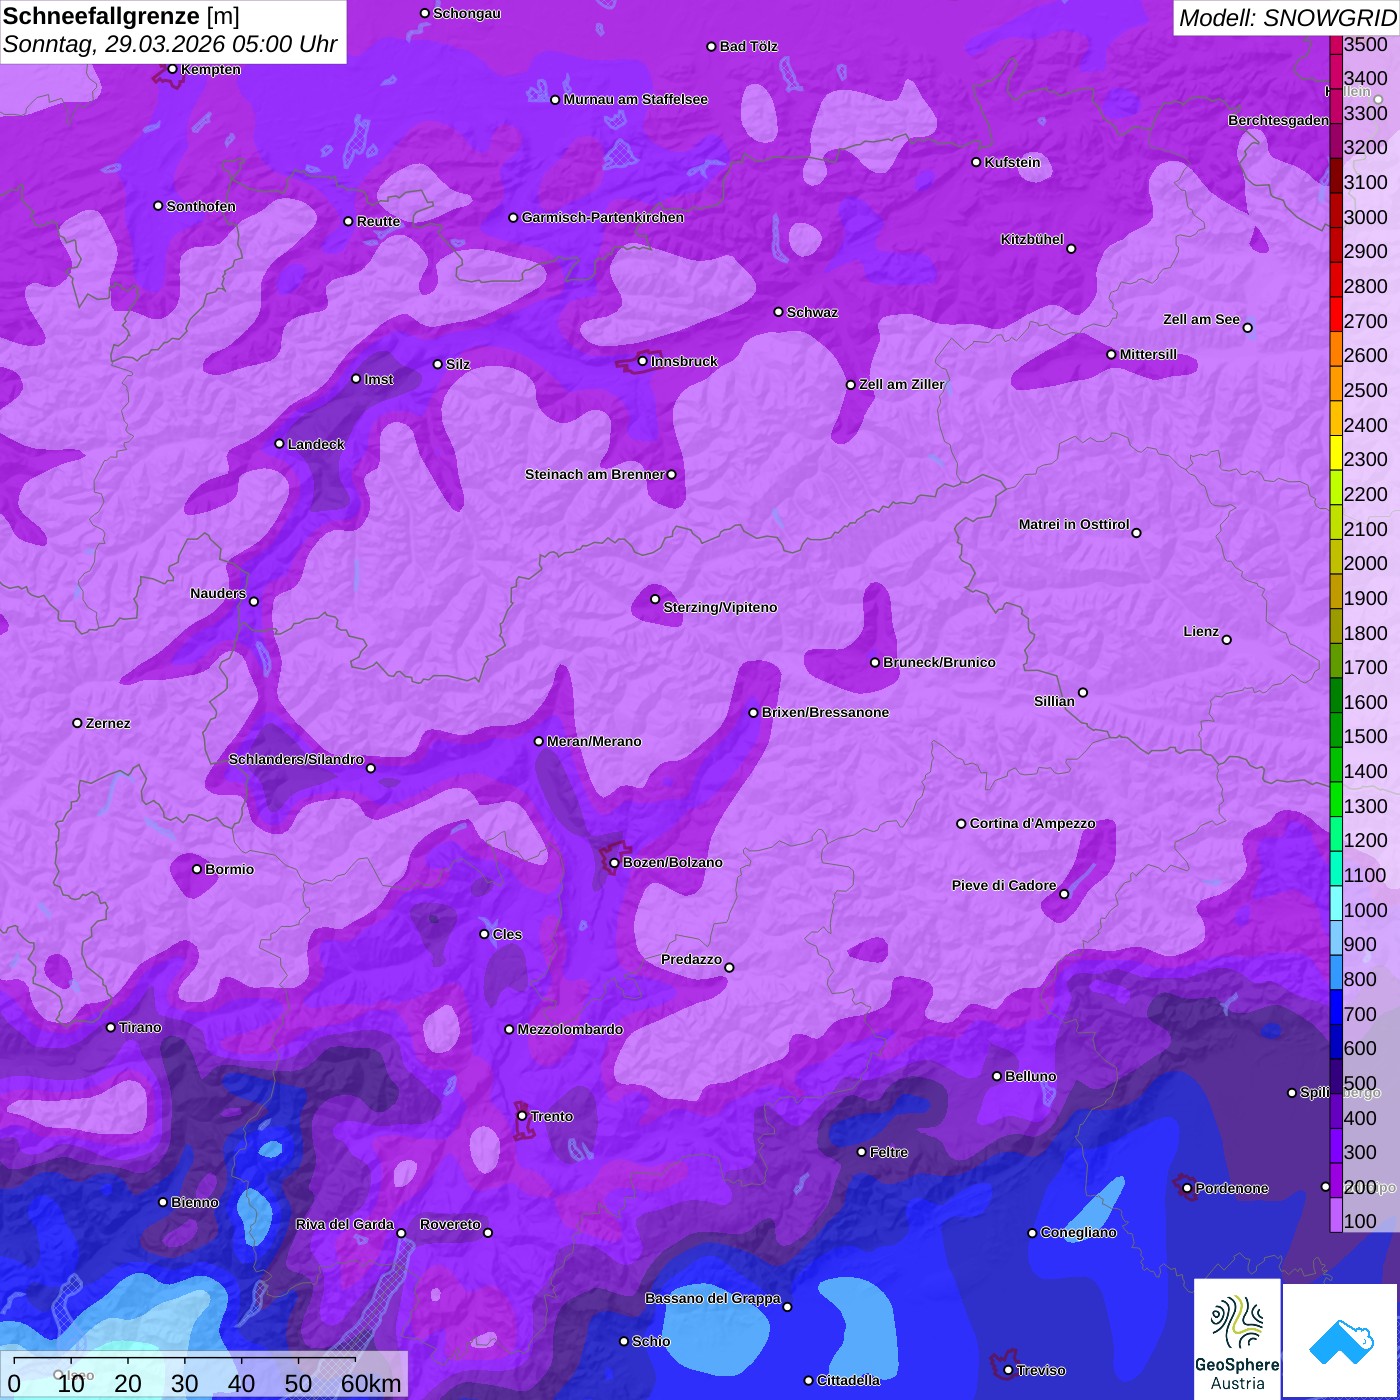Click the Tirano town marker
Screen dimensions: 1400x1400
point(111,1027)
